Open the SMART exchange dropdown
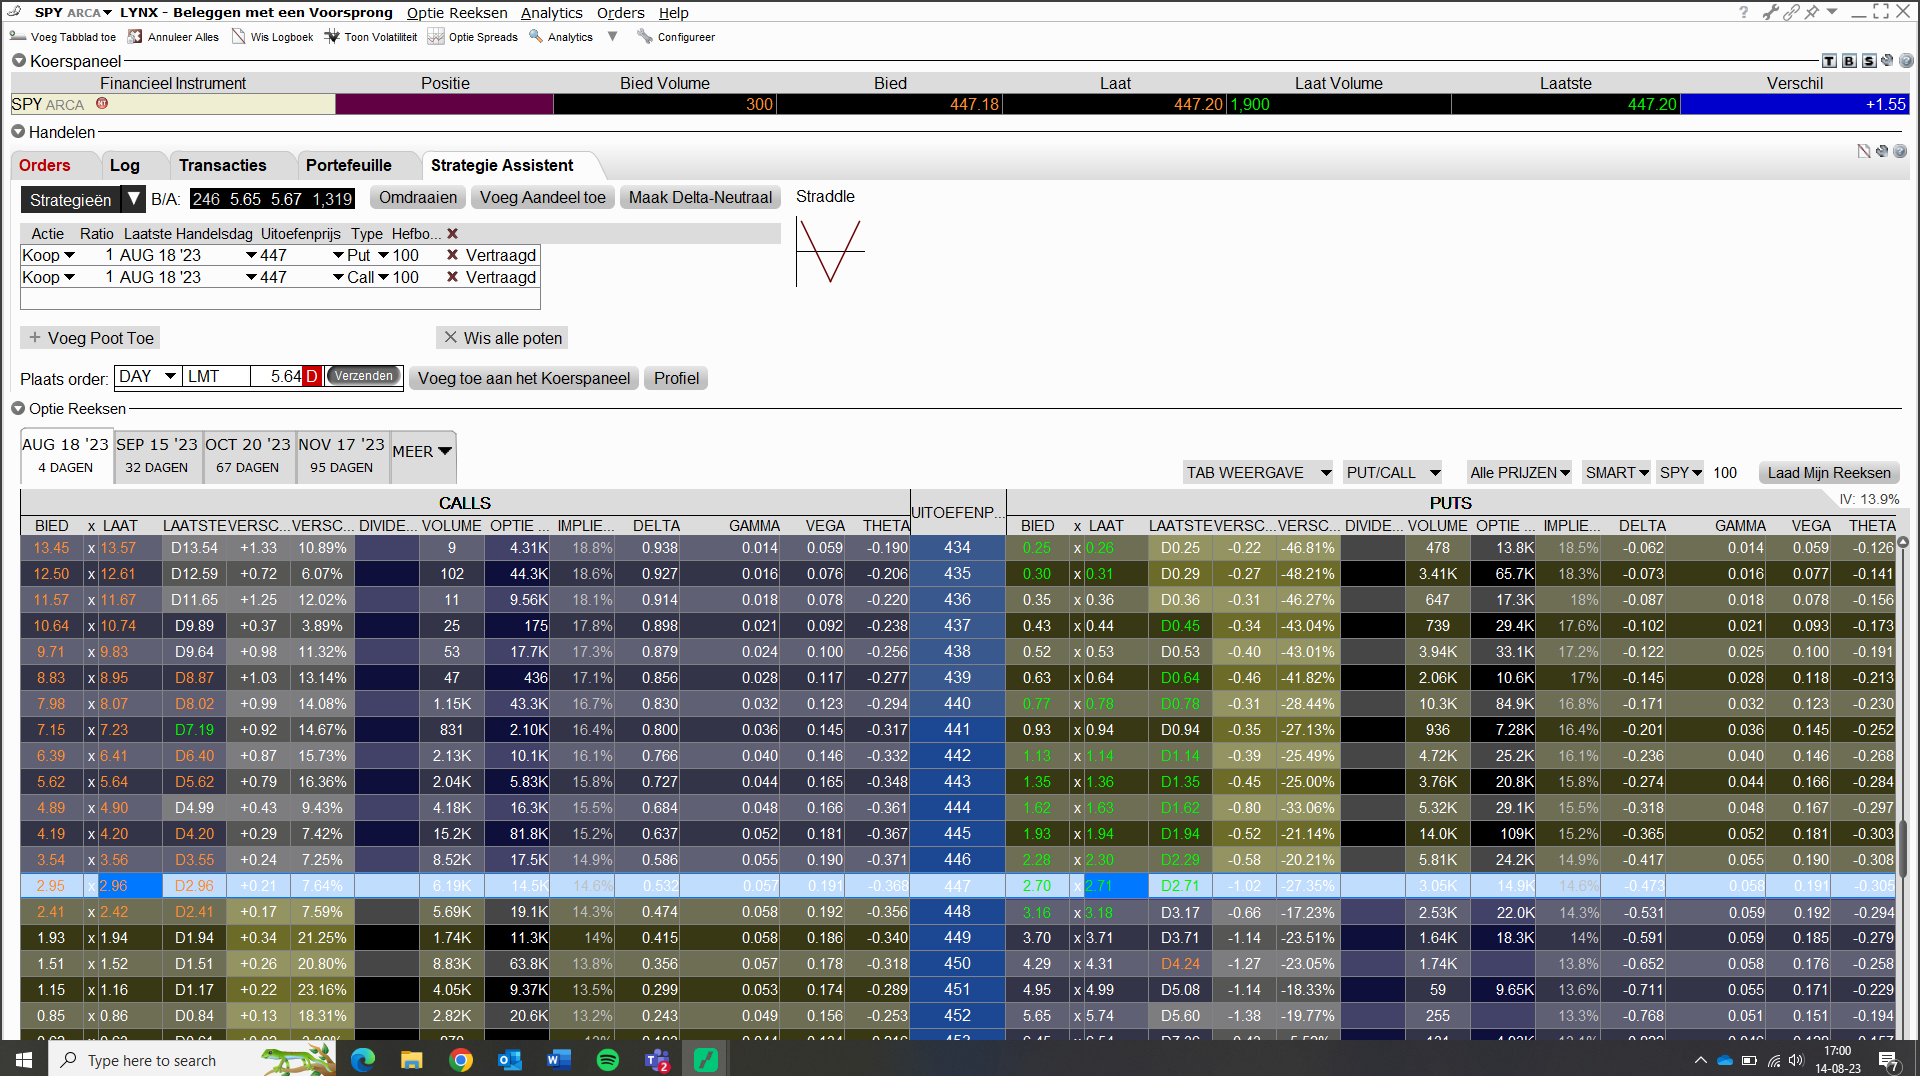The width and height of the screenshot is (1920, 1076). [x=1617, y=472]
